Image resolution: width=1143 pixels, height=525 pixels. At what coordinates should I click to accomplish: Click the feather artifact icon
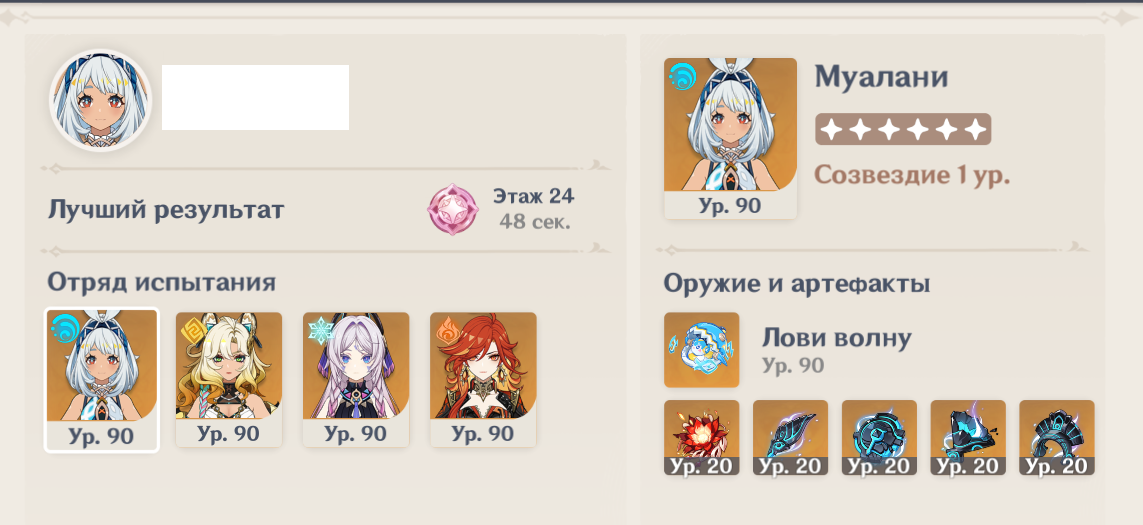click(790, 438)
